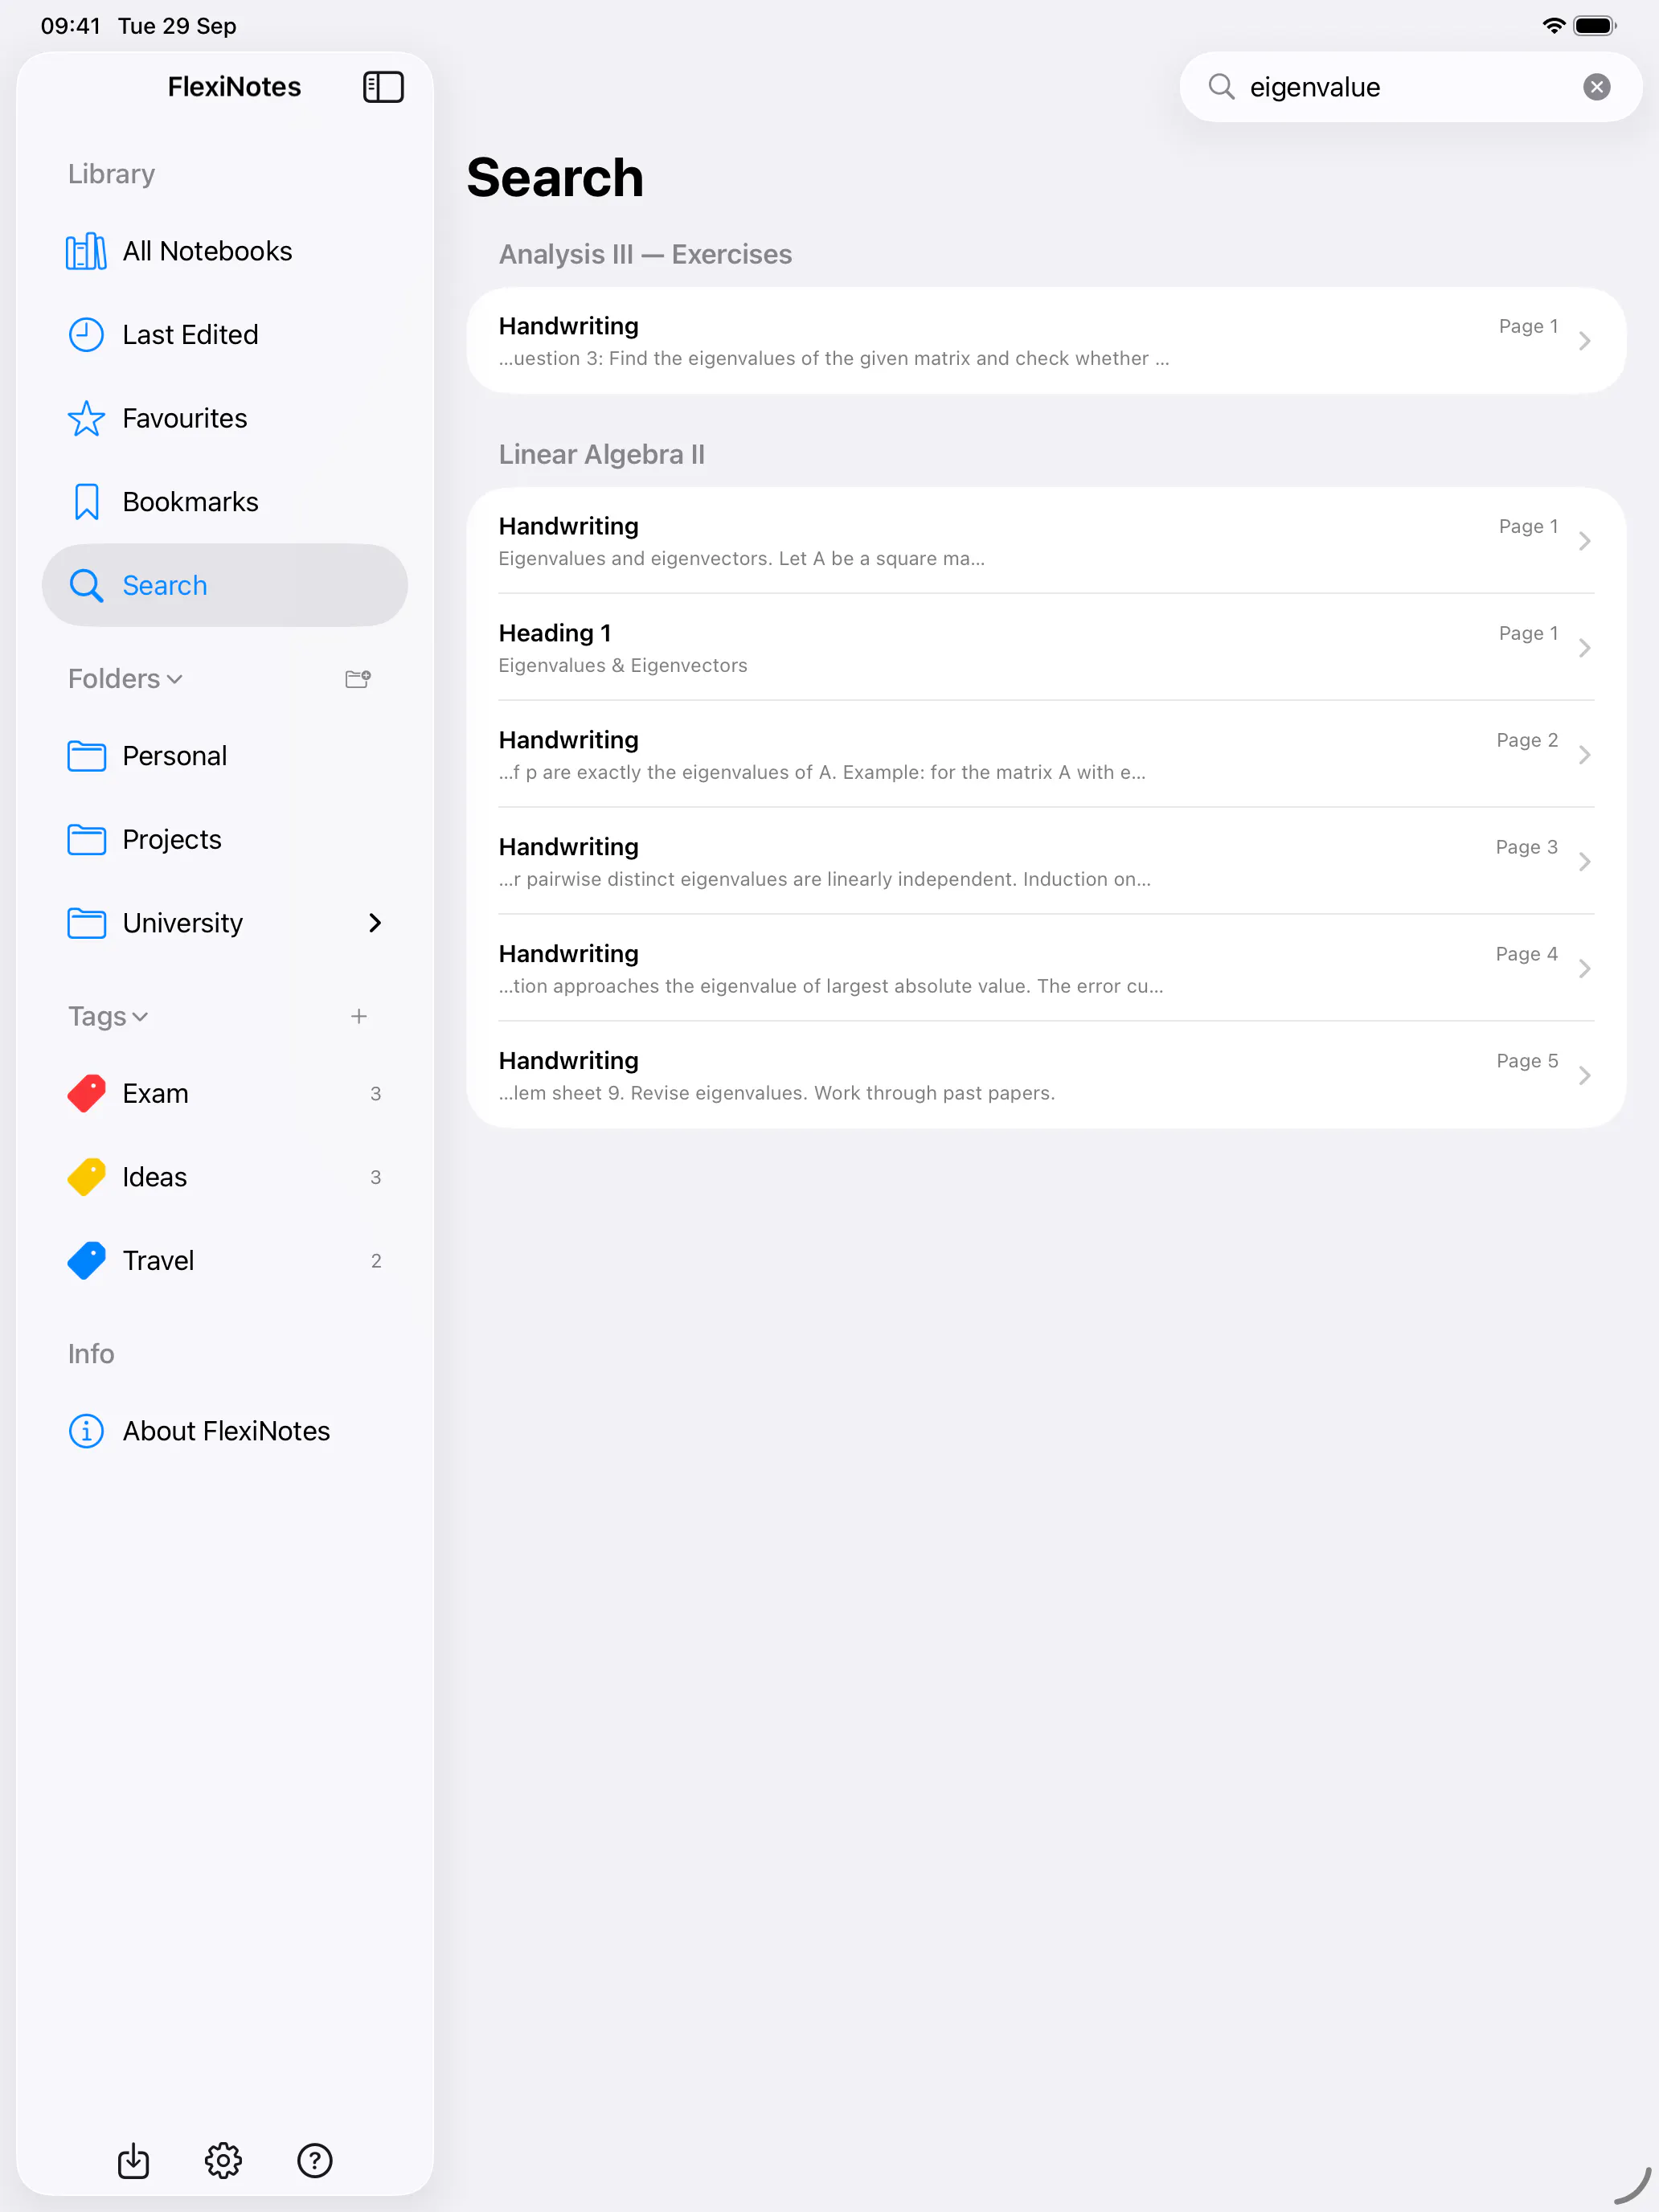Click the Last Edited clock icon

[86, 334]
